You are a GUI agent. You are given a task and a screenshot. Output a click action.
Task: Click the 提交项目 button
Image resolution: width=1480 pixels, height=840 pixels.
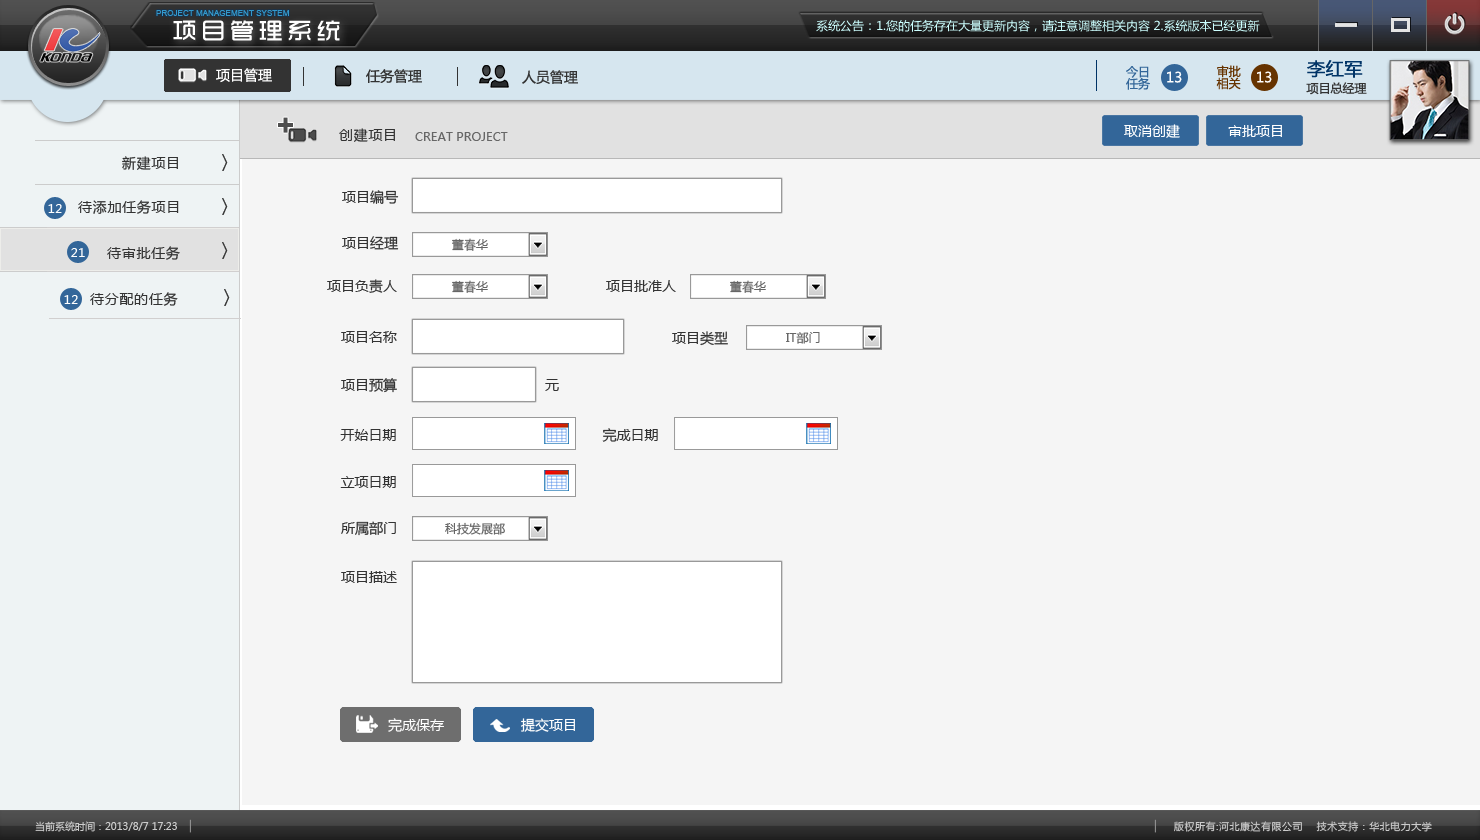pyautogui.click(x=533, y=724)
